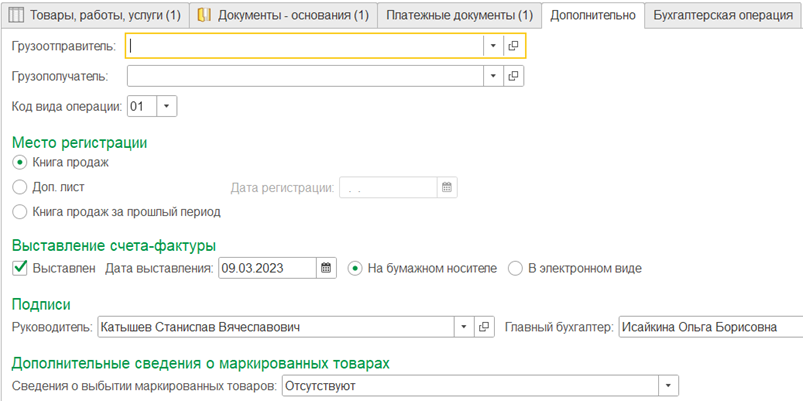The image size is (803, 401).
Task: Click the calendar icon next to Дата регистрации
Action: (x=447, y=187)
